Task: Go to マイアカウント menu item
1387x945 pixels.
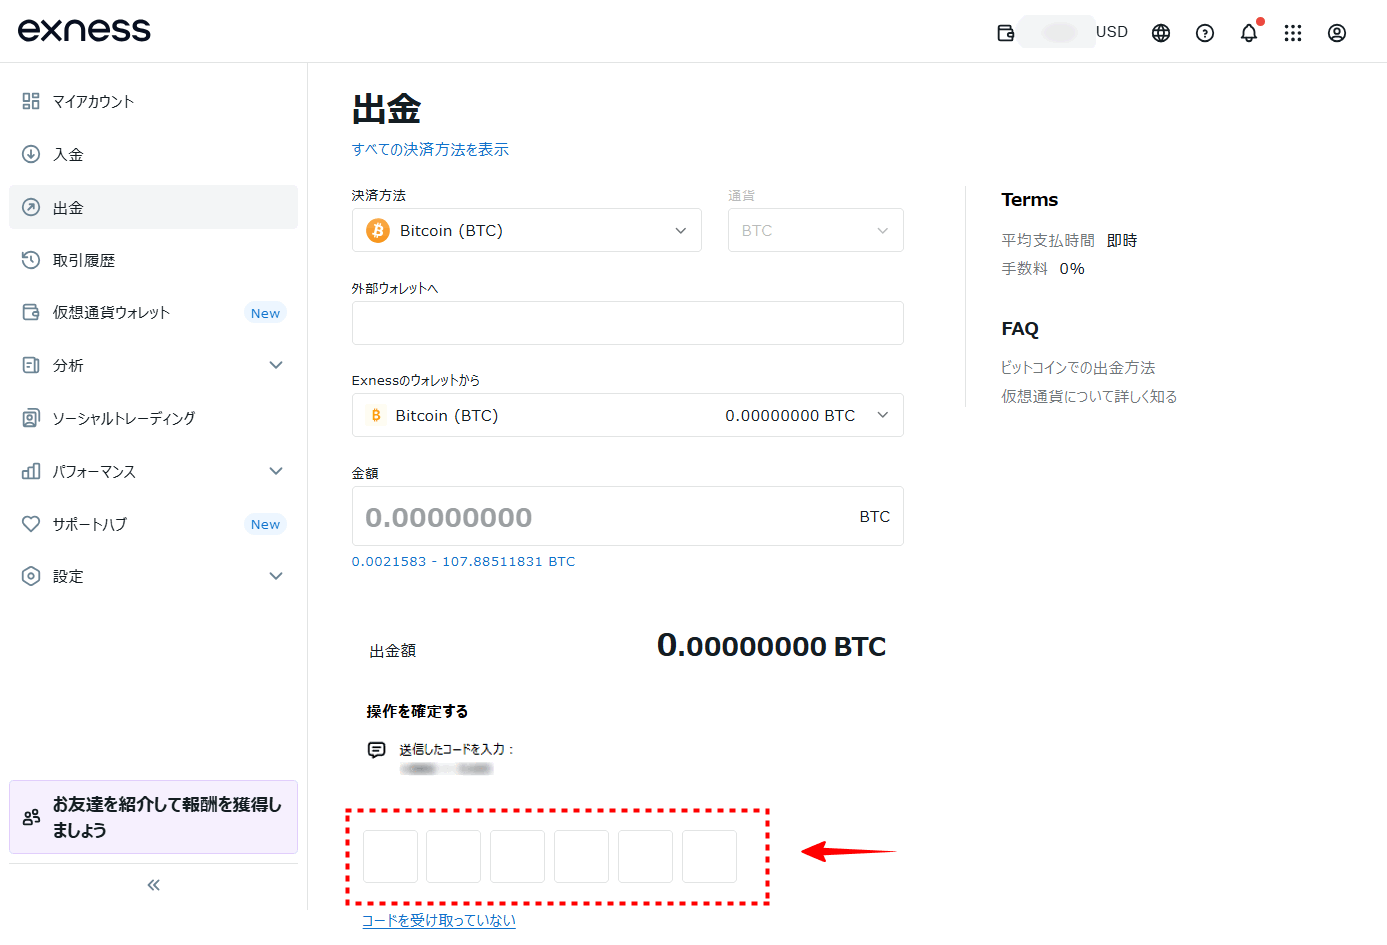Action: point(153,101)
